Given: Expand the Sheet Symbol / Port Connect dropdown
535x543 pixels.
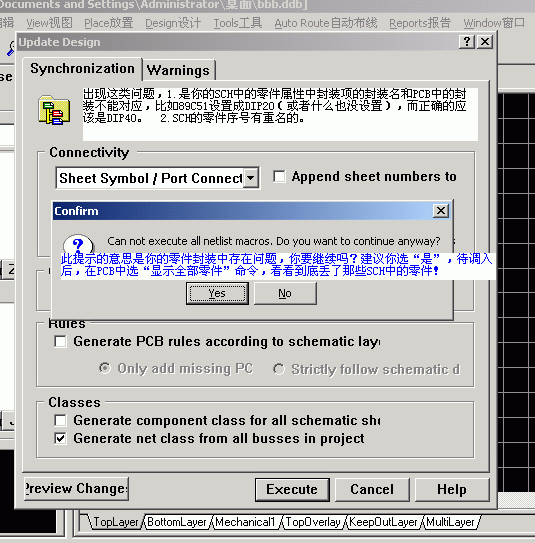Looking at the screenshot, I should coord(250,178).
